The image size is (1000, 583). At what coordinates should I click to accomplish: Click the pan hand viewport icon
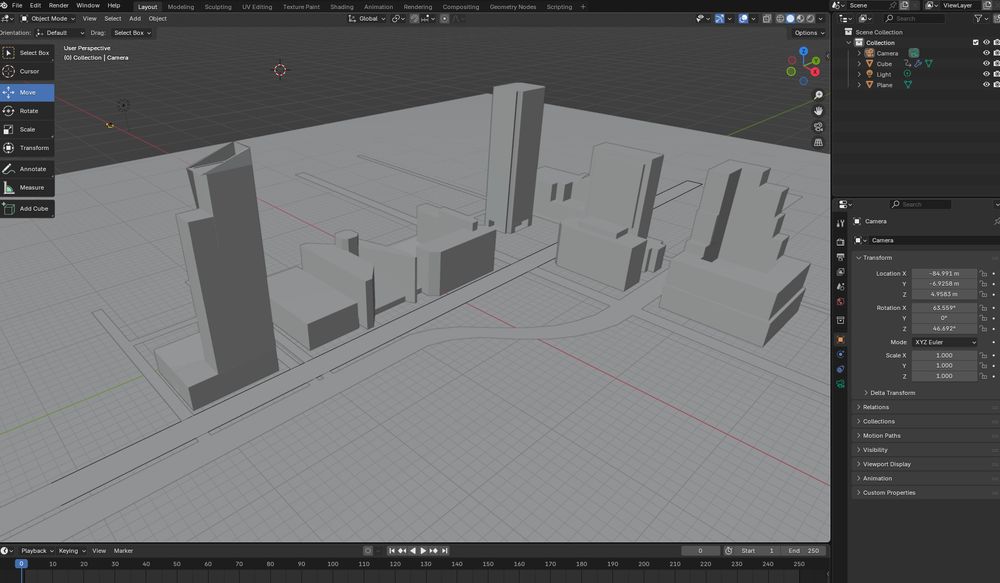(x=818, y=111)
